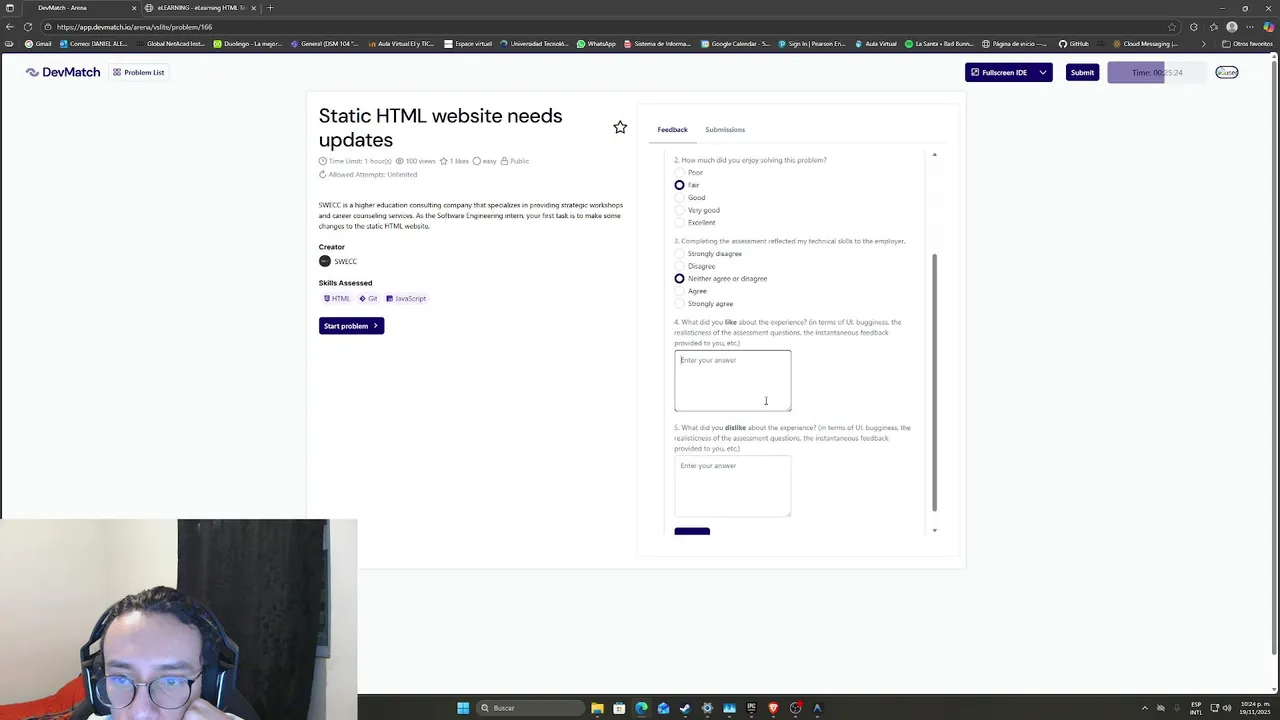Click the Start problem button

[351, 326]
